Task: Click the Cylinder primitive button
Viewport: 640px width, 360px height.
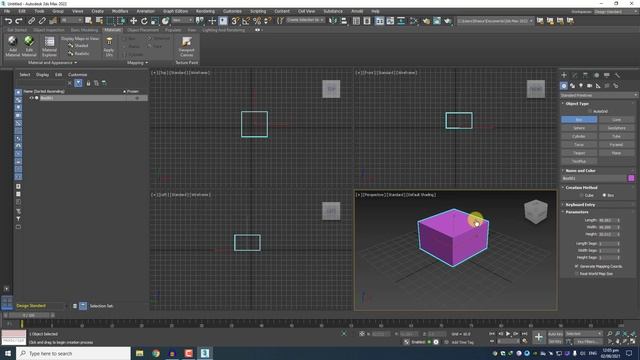Action: pyautogui.click(x=579, y=136)
